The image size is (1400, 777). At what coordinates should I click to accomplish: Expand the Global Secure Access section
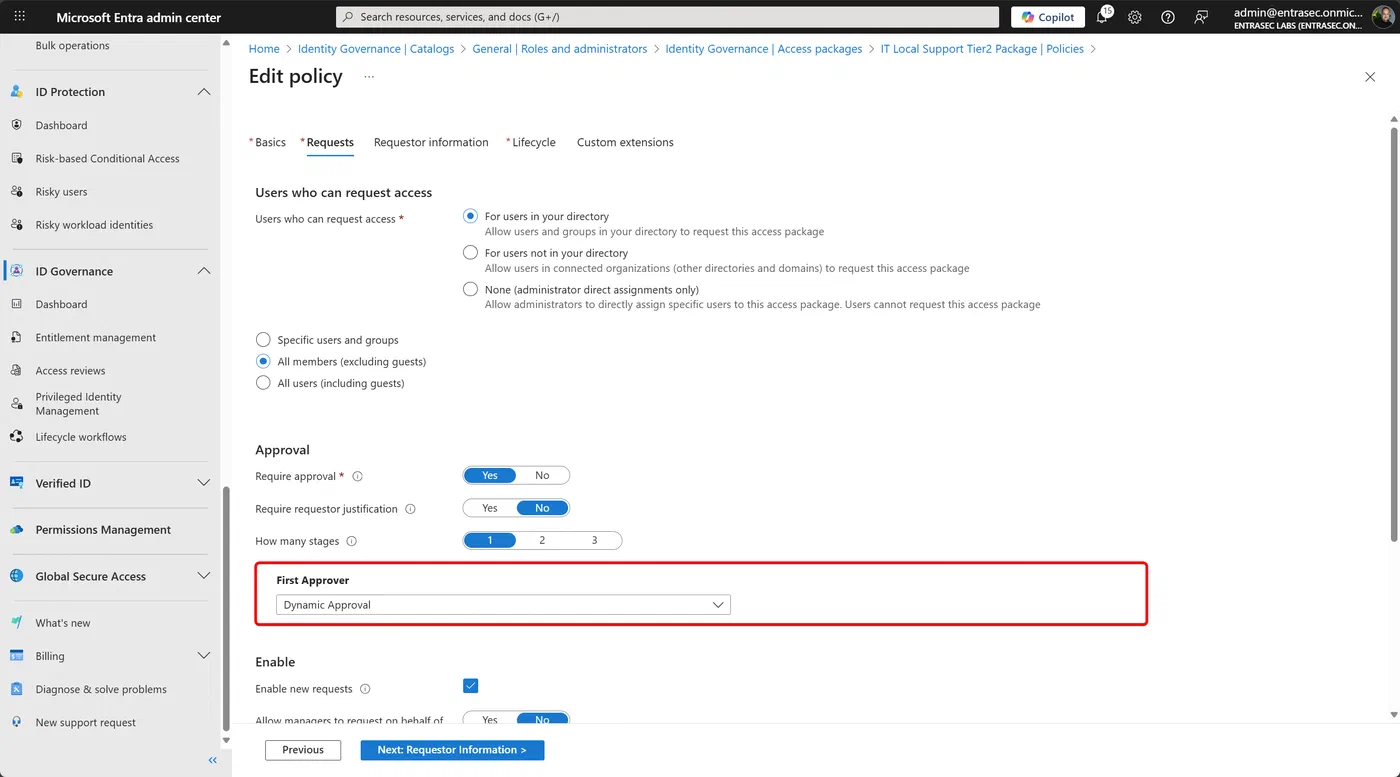point(204,576)
